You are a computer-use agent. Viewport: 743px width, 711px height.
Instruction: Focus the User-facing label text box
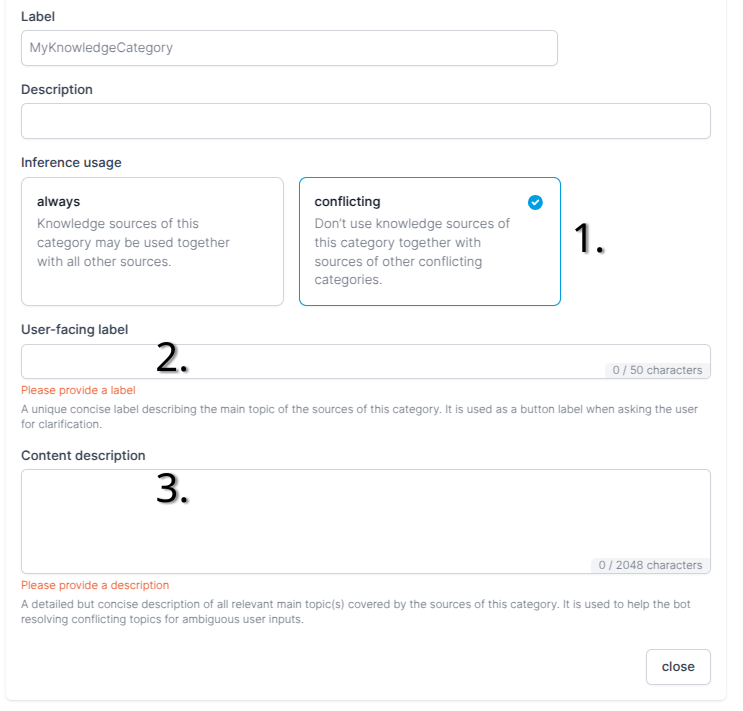pos(366,361)
